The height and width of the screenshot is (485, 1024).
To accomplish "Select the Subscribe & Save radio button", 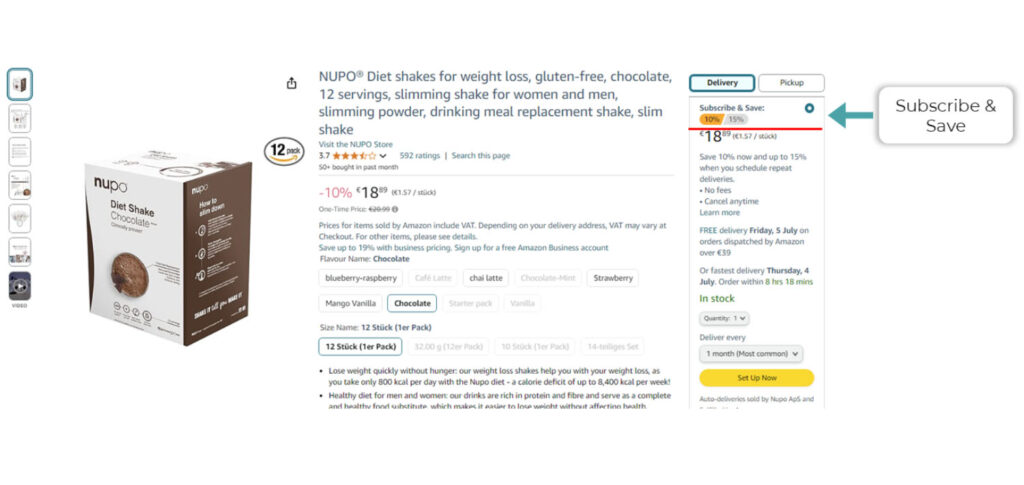I will coord(809,108).
